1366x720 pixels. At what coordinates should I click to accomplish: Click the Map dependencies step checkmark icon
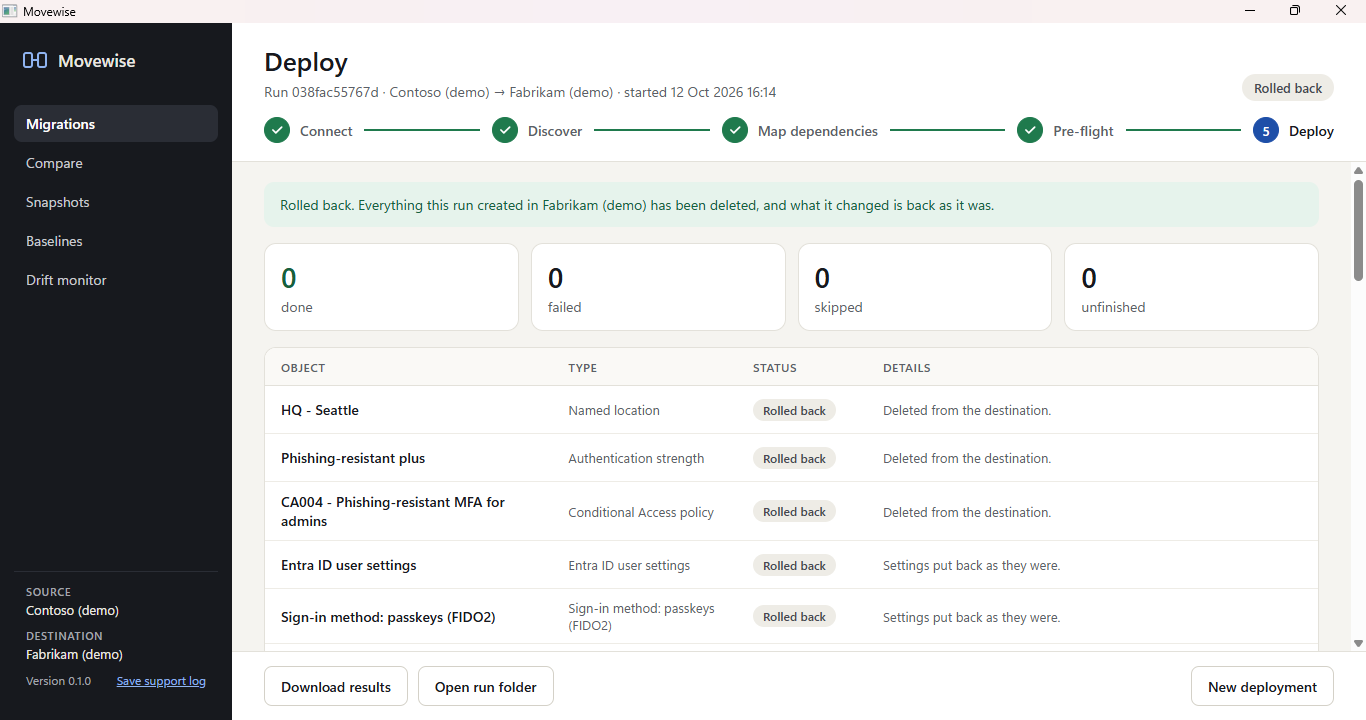(x=735, y=131)
